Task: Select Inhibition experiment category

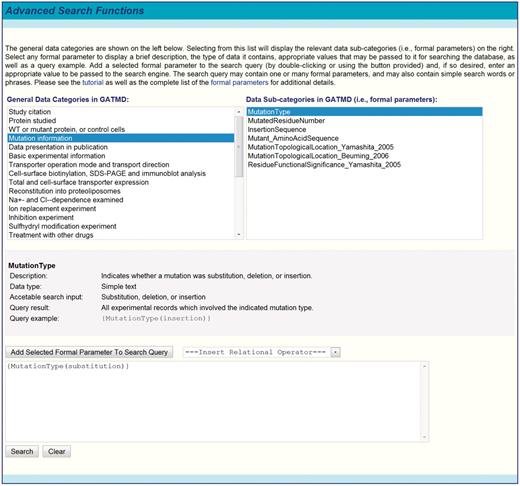Action: [x=121, y=217]
